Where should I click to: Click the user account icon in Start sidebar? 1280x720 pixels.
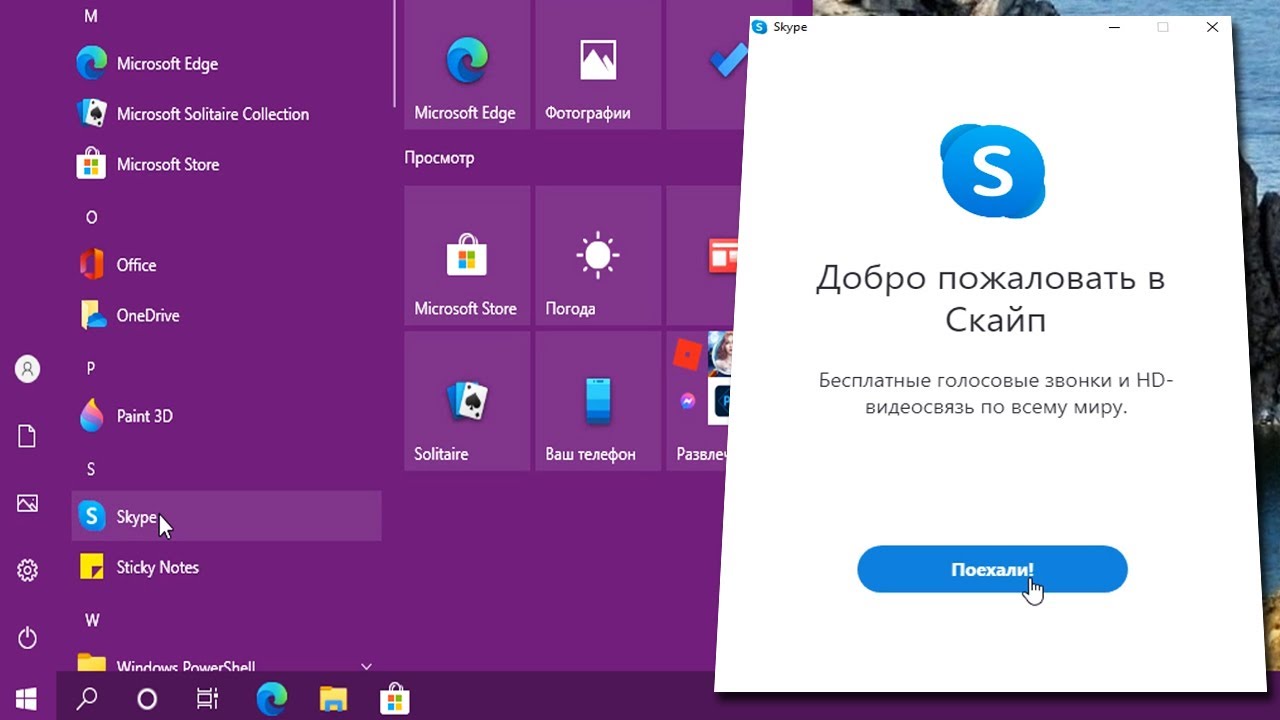[27, 369]
